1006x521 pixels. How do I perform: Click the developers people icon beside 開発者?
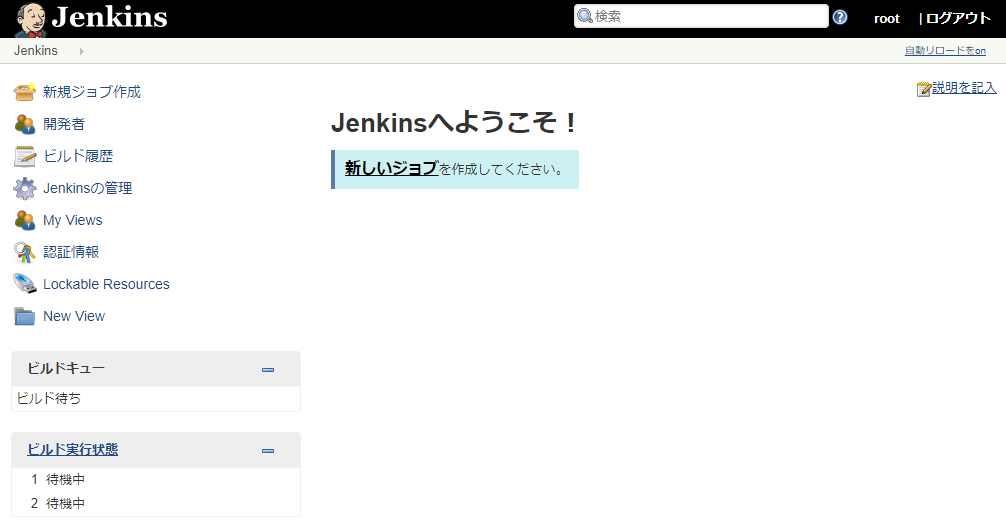click(x=24, y=124)
